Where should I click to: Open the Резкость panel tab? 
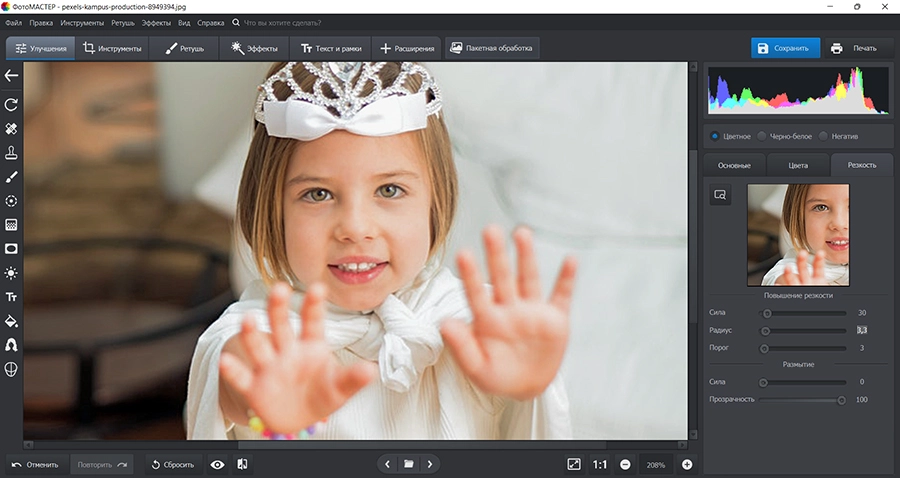click(x=862, y=165)
